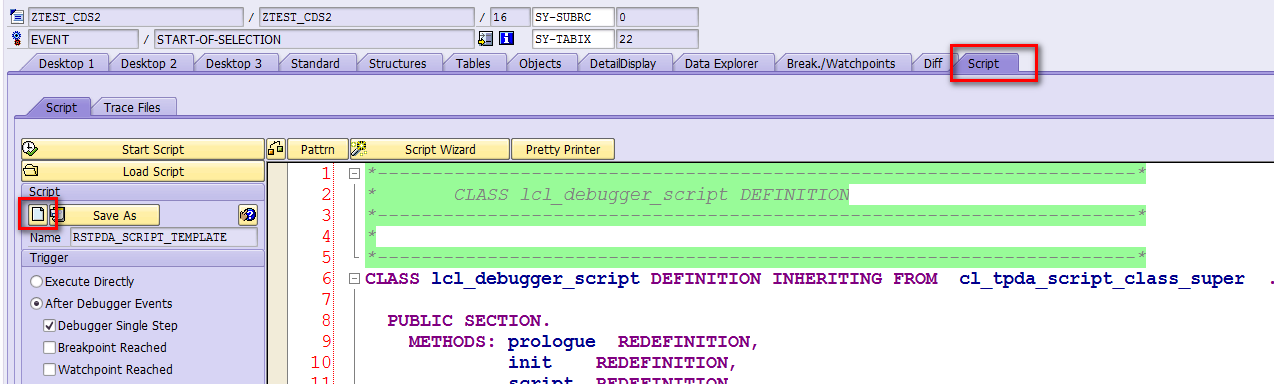Screen dimensions: 1274x384
Task: Run Pretty Printer on the script
Action: (563, 149)
